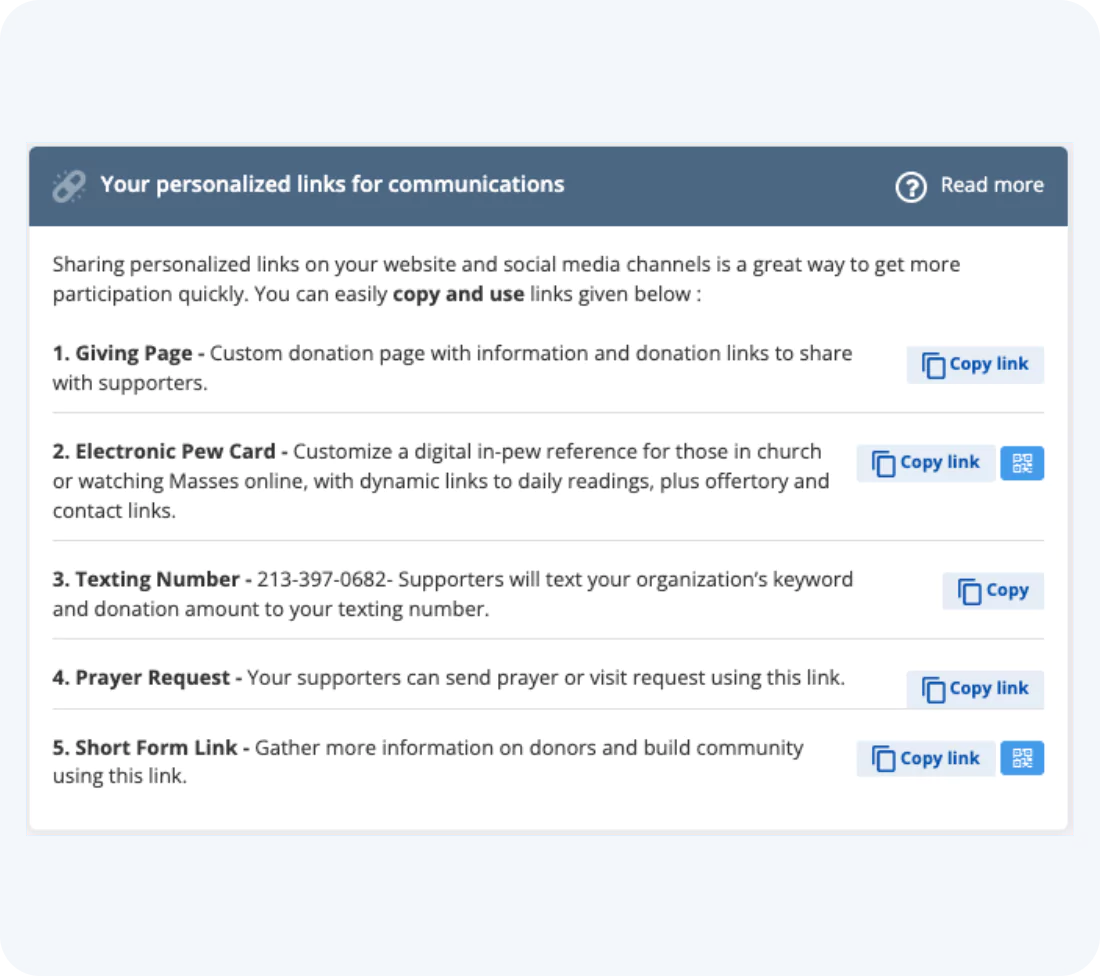Click the copy icon in the Short Form Link button
This screenshot has height=976, width=1100.
click(883, 758)
